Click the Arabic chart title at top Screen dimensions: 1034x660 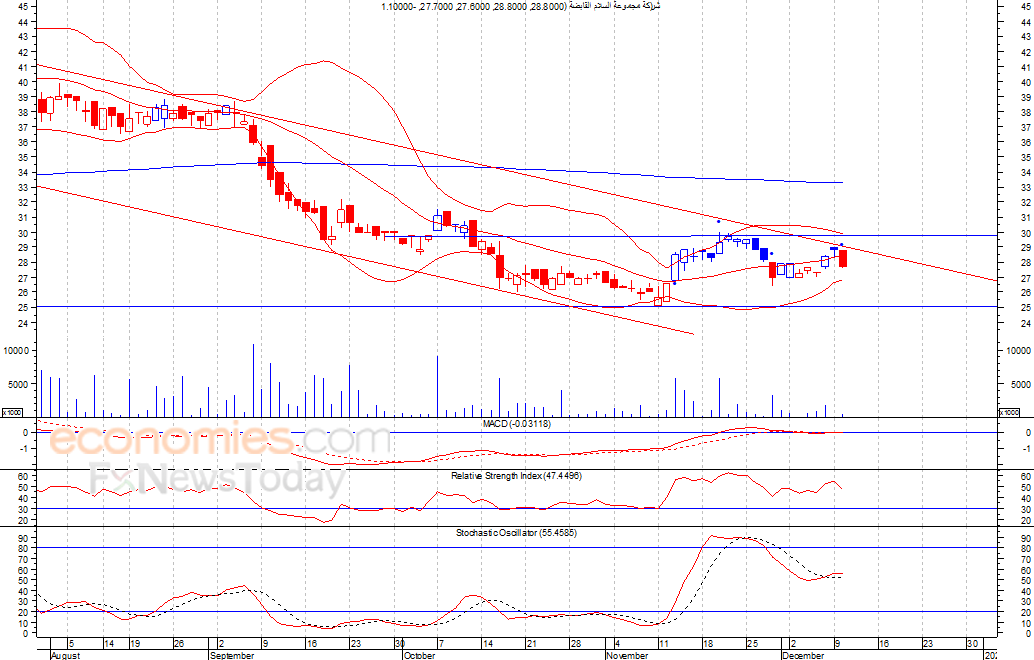point(520,7)
